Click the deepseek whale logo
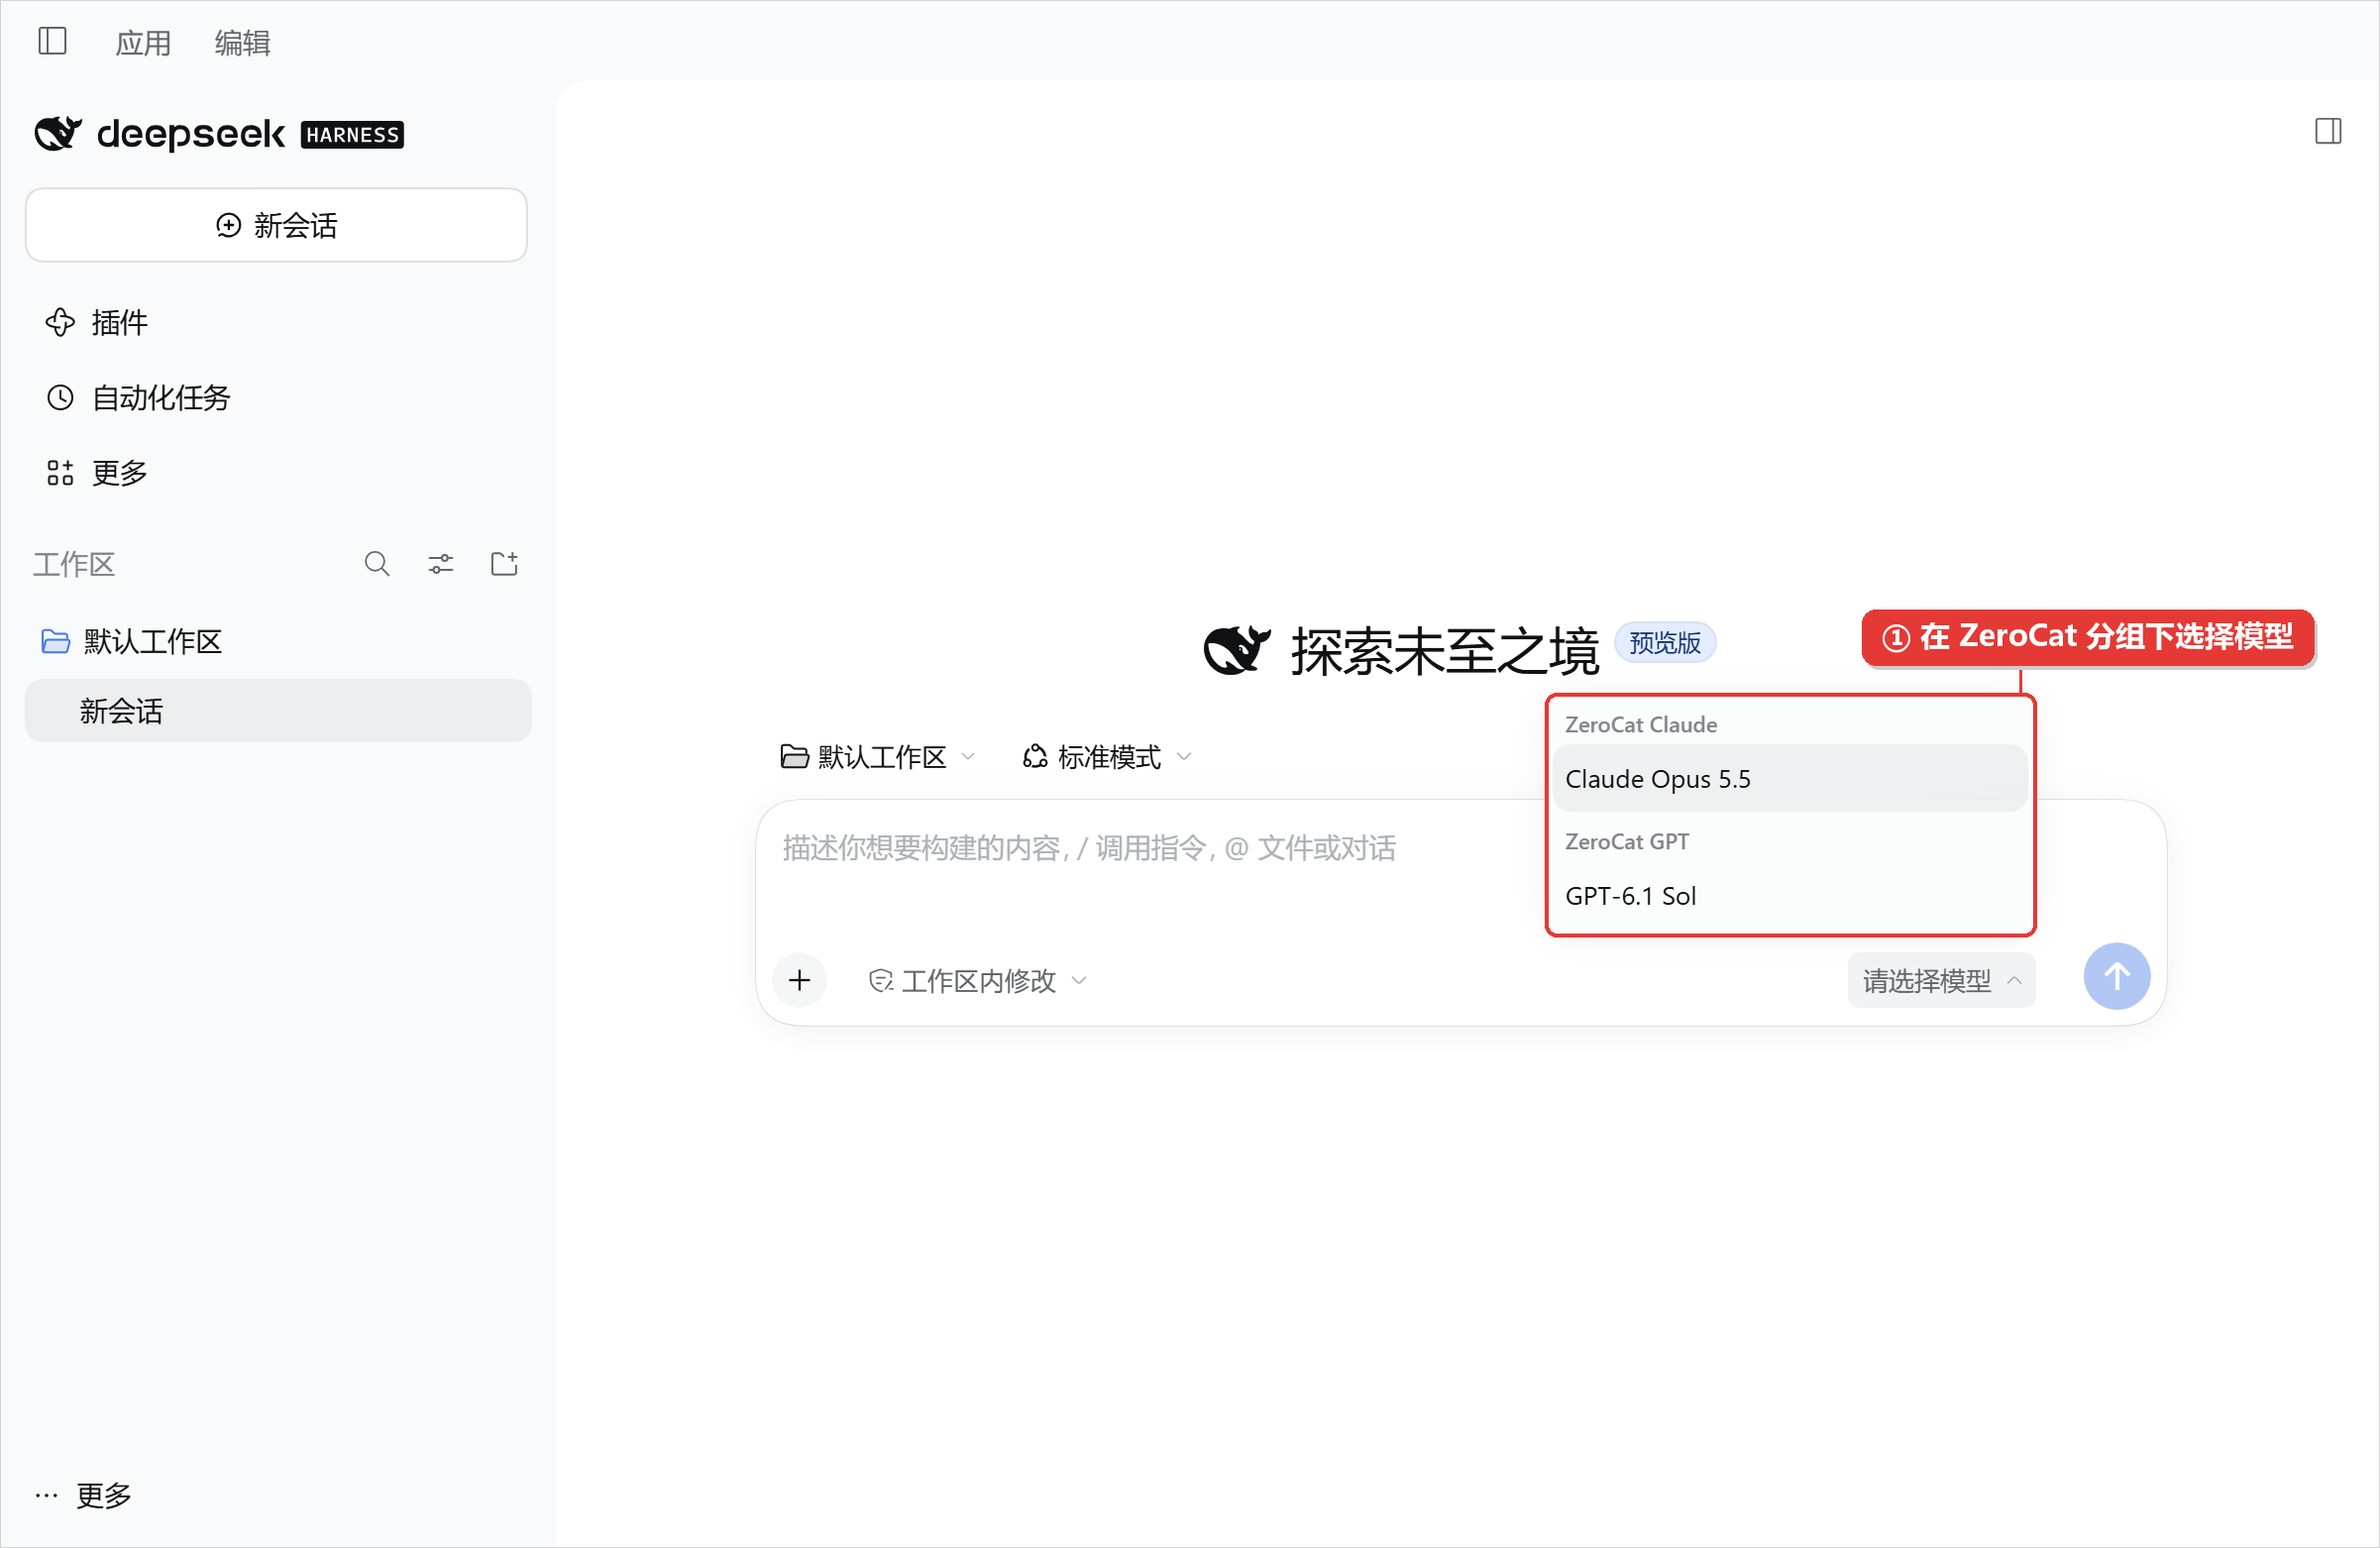 click(58, 133)
